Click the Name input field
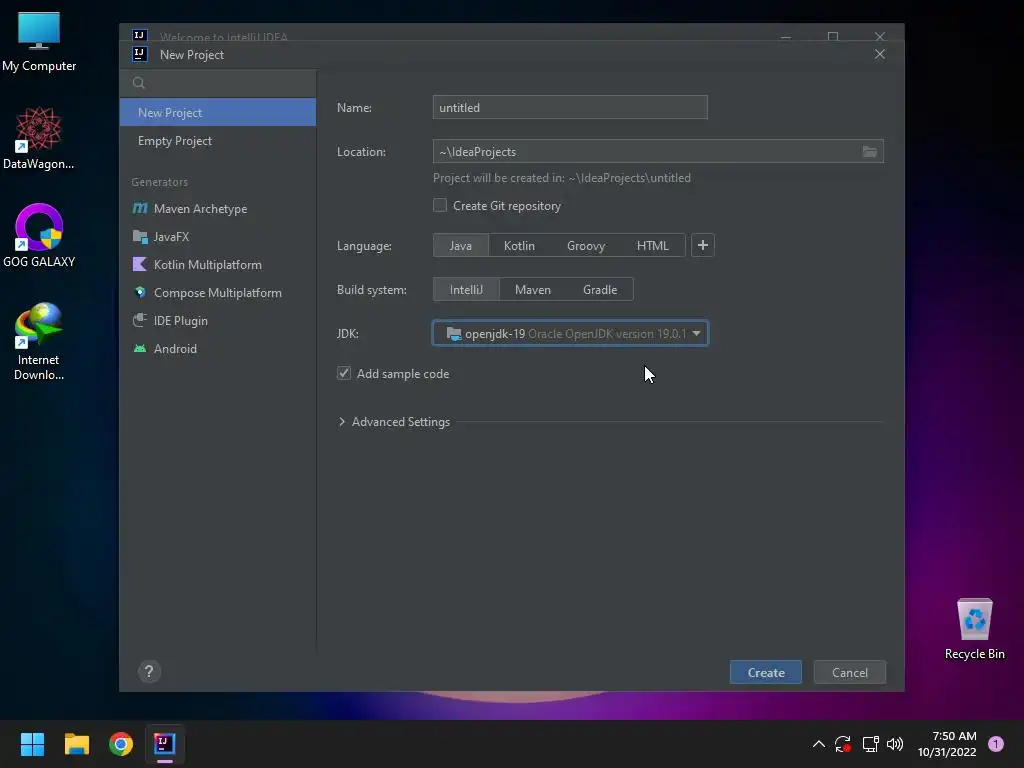1024x768 pixels. pos(570,107)
